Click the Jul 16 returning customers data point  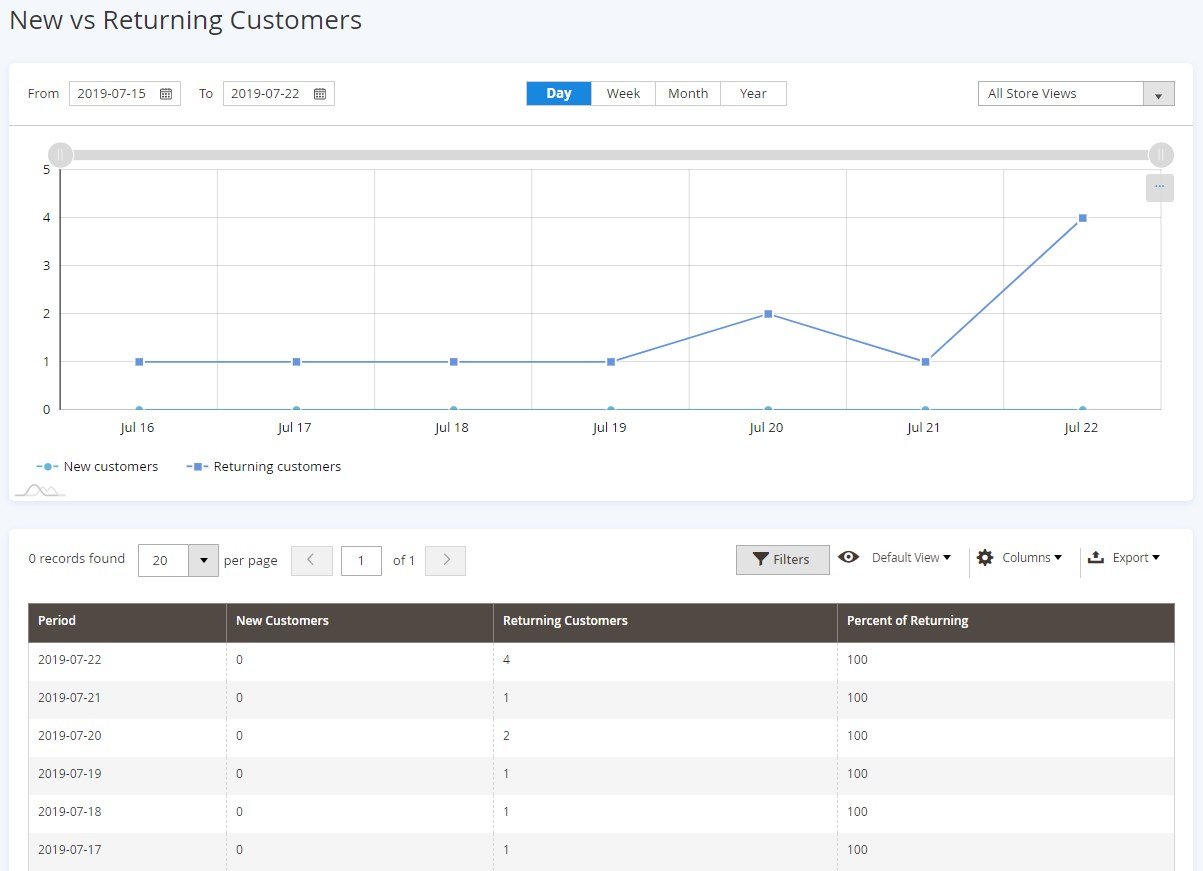[139, 362]
